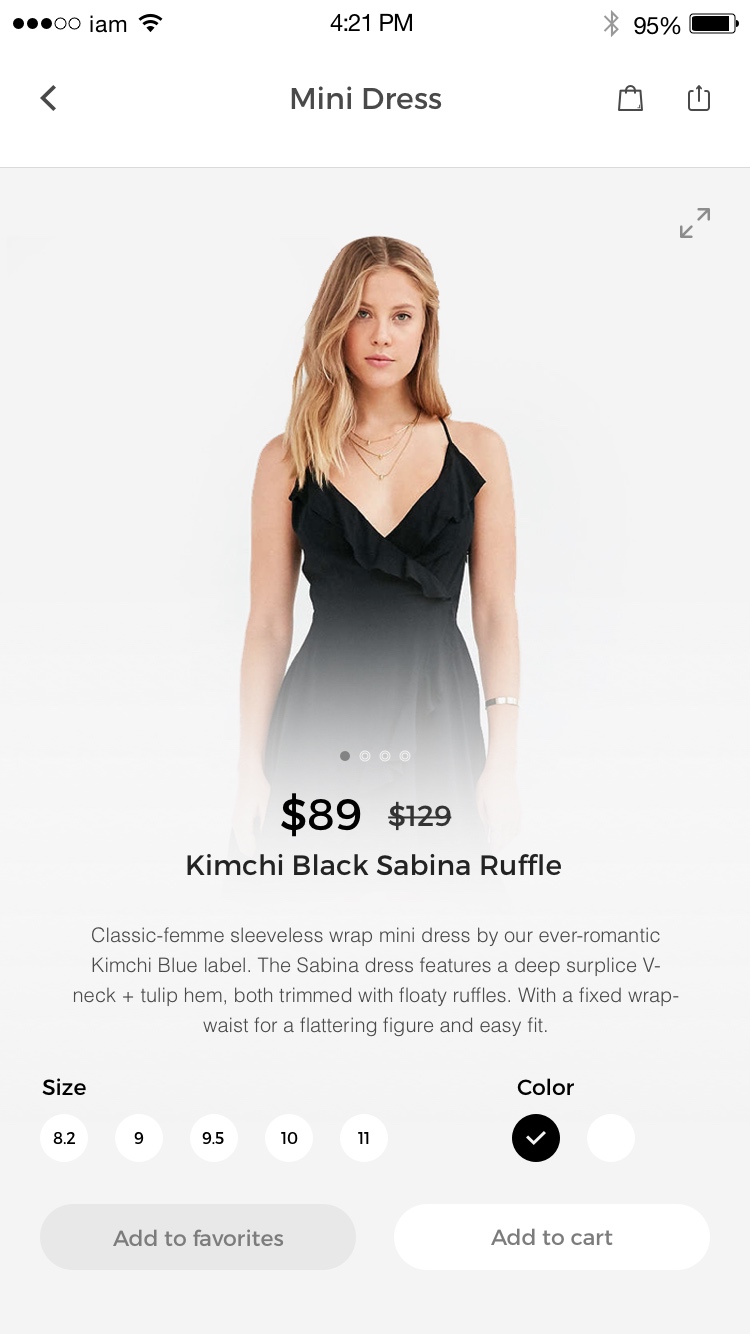Tap the share icon in header
Image resolution: width=750 pixels, height=1334 pixels.
pyautogui.click(x=699, y=97)
